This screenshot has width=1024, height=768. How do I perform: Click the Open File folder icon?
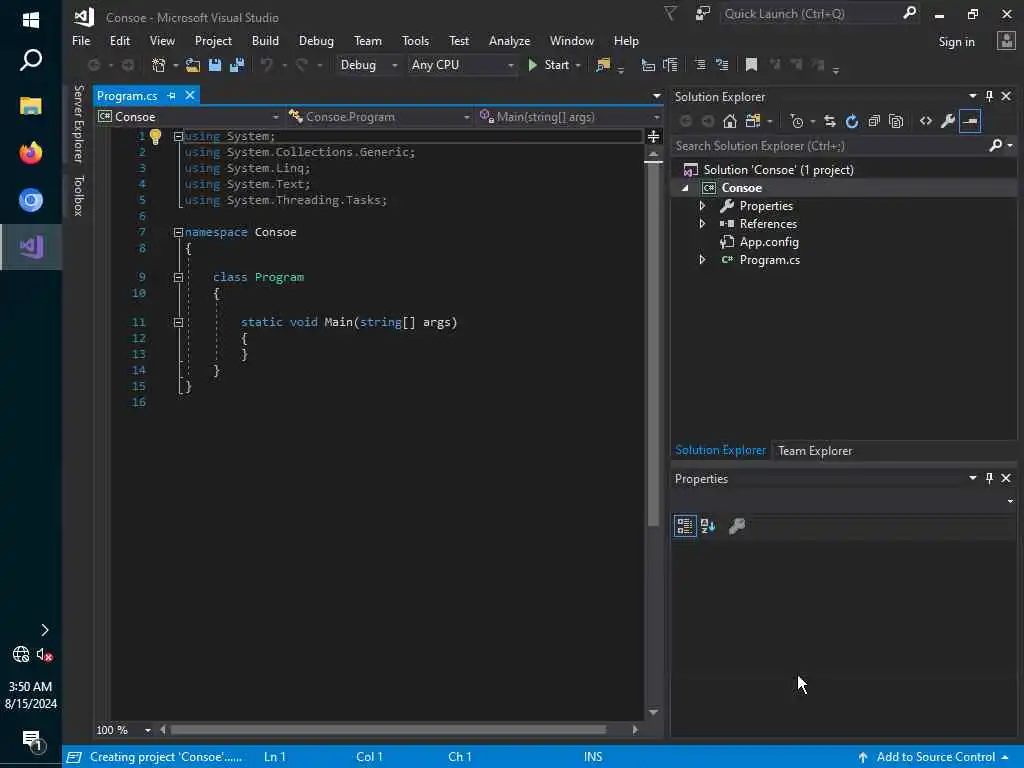(193, 65)
